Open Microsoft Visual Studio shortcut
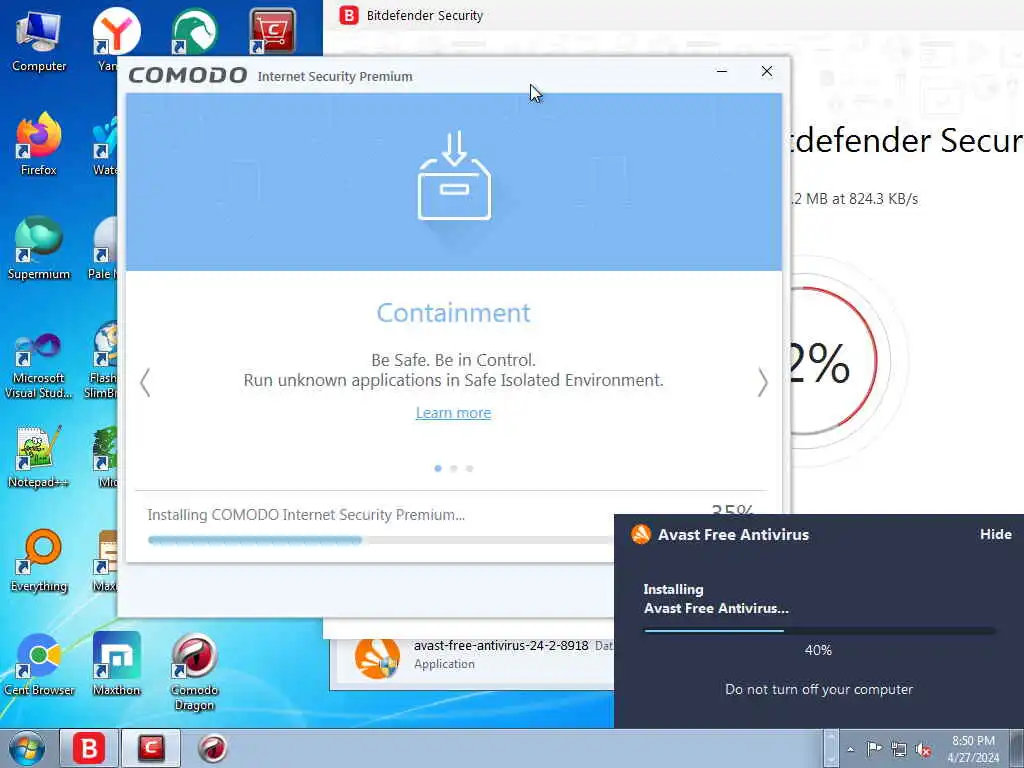The height and width of the screenshot is (768, 1024). [x=38, y=366]
